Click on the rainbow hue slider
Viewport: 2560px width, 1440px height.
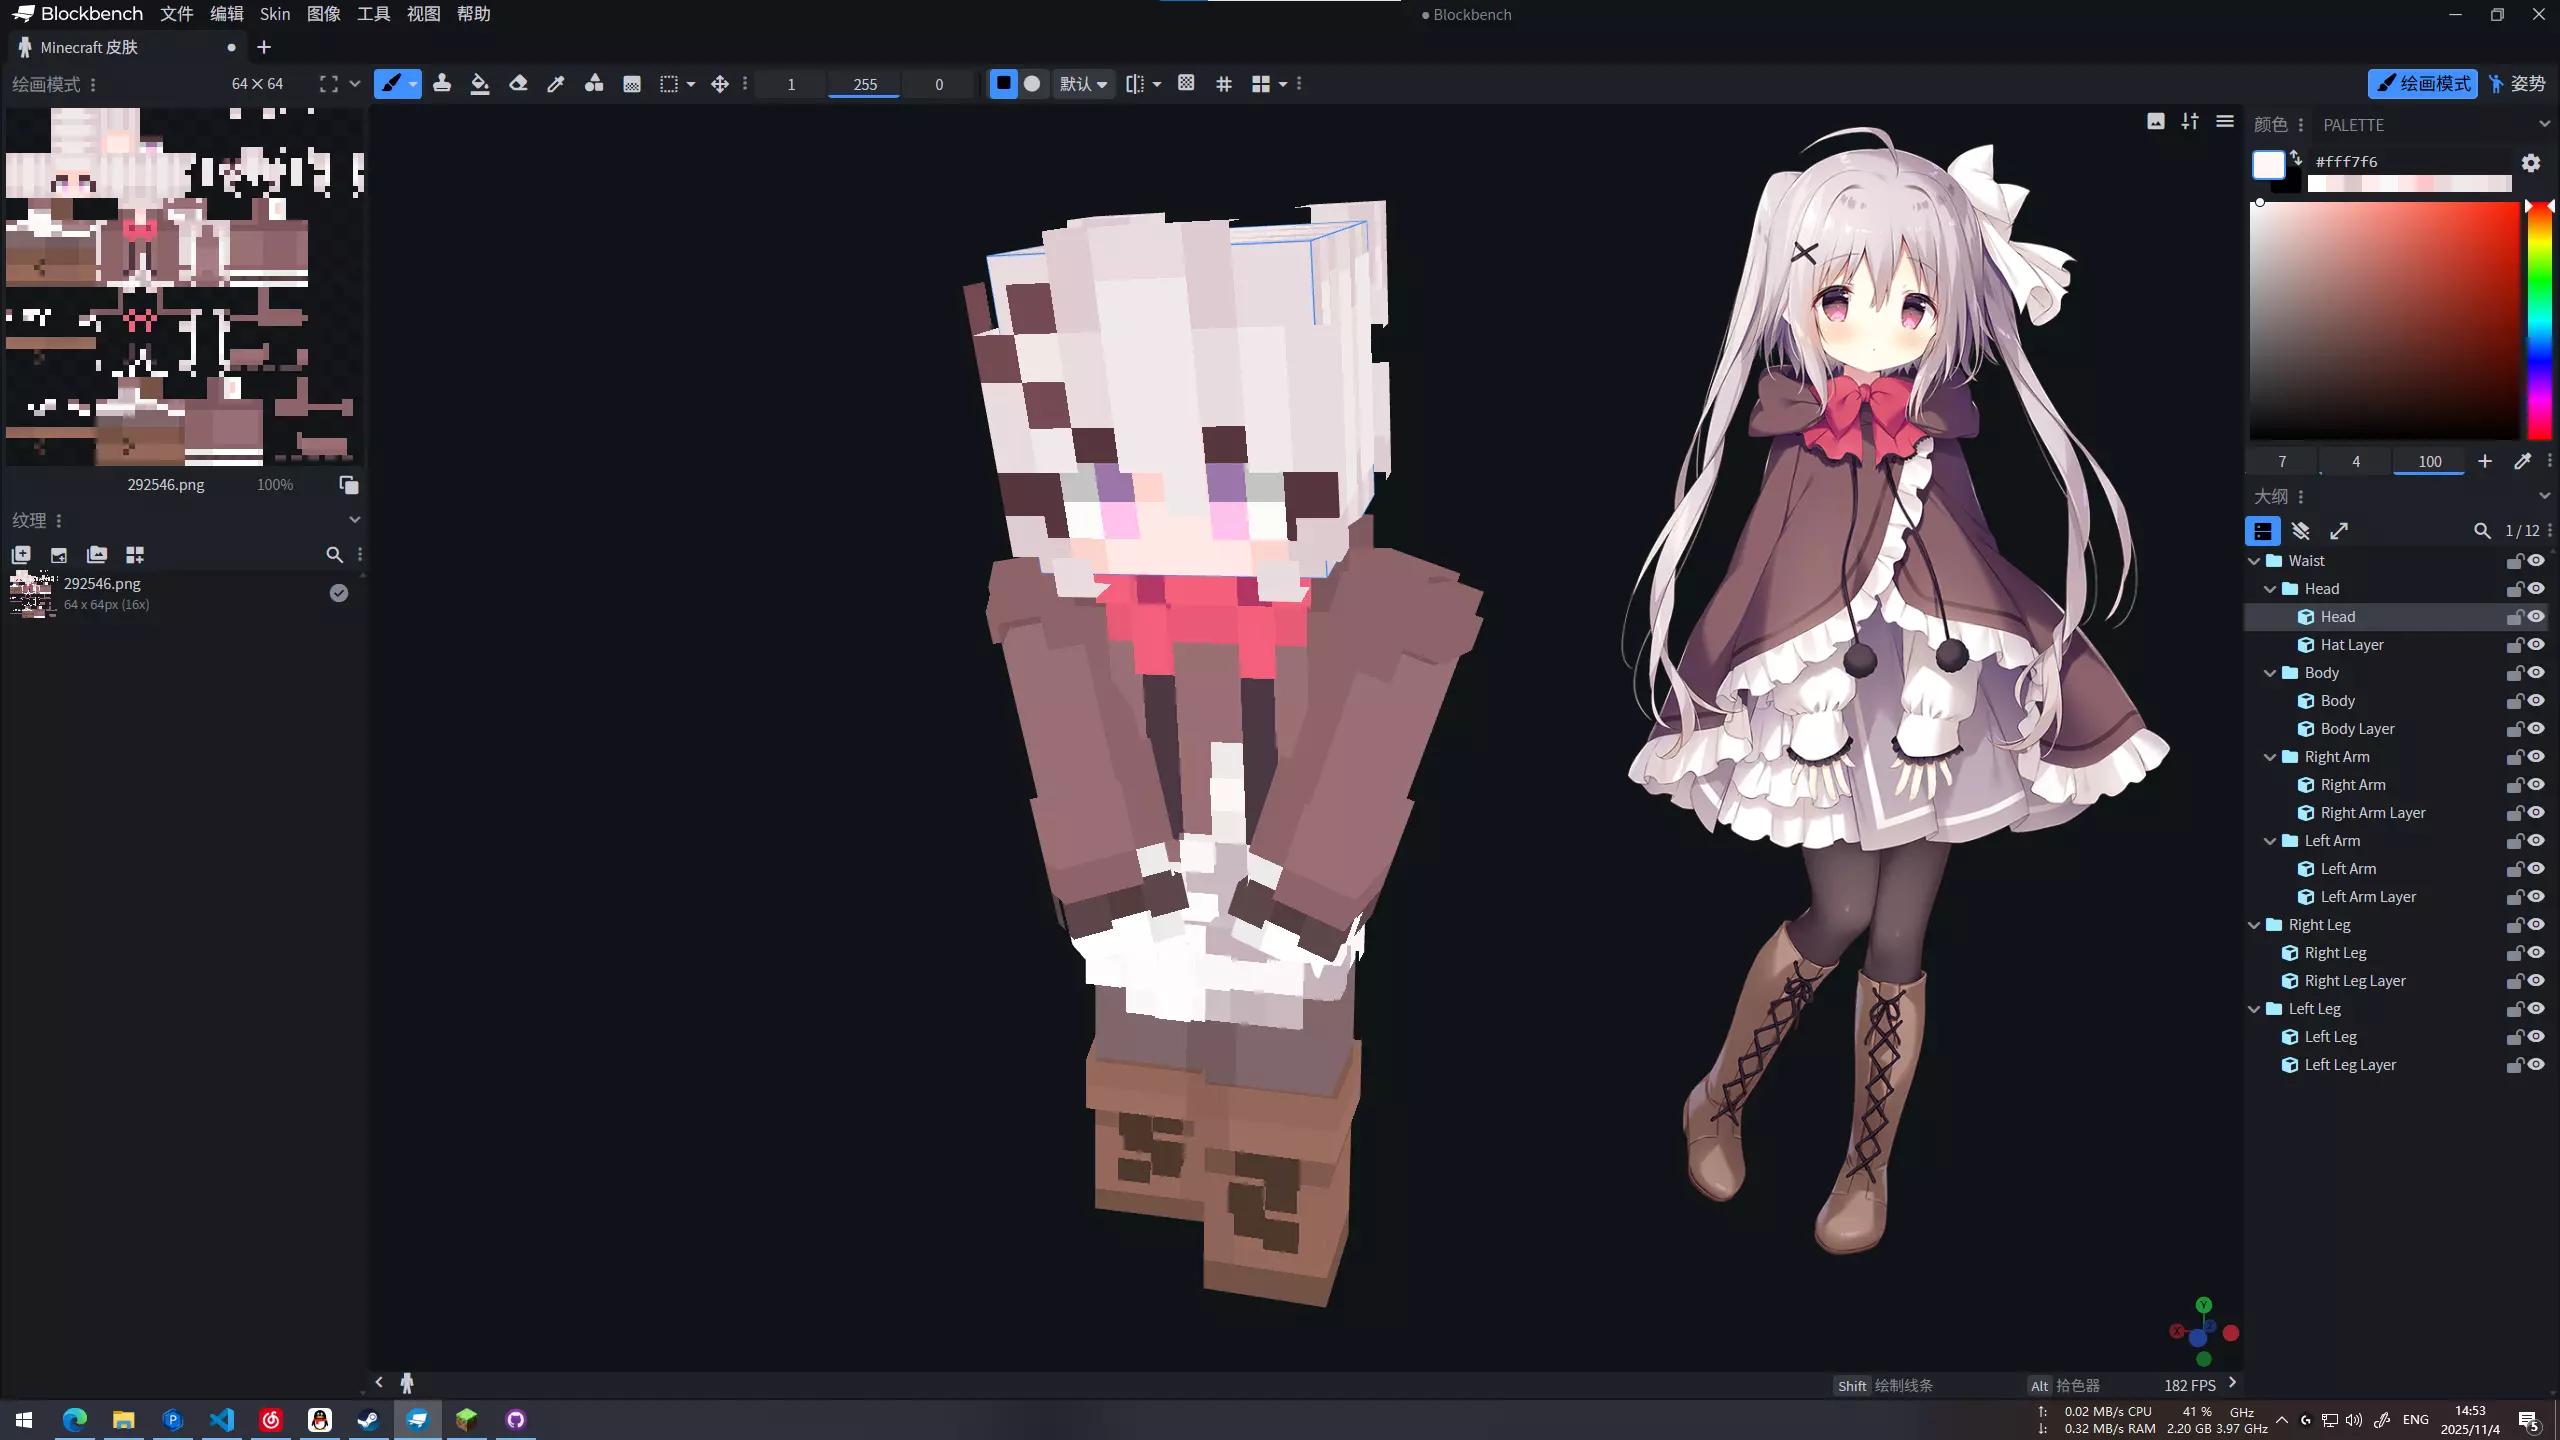[x=2539, y=320]
